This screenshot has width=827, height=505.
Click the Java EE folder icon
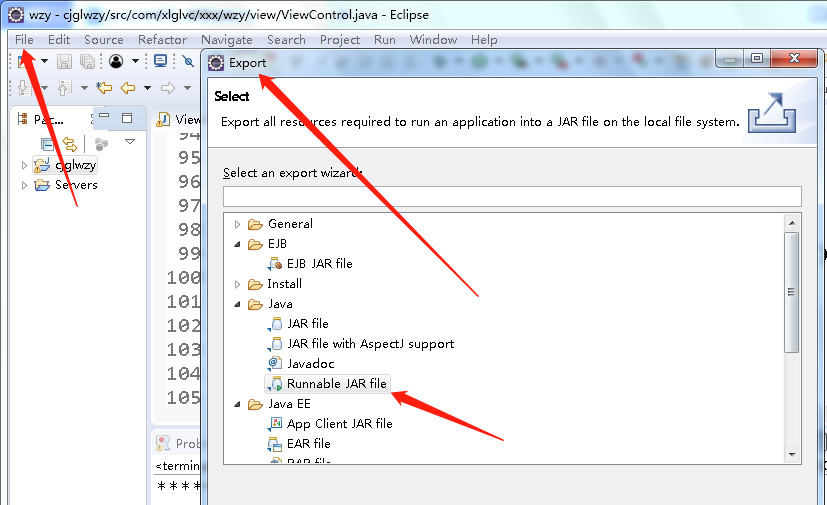pos(255,405)
